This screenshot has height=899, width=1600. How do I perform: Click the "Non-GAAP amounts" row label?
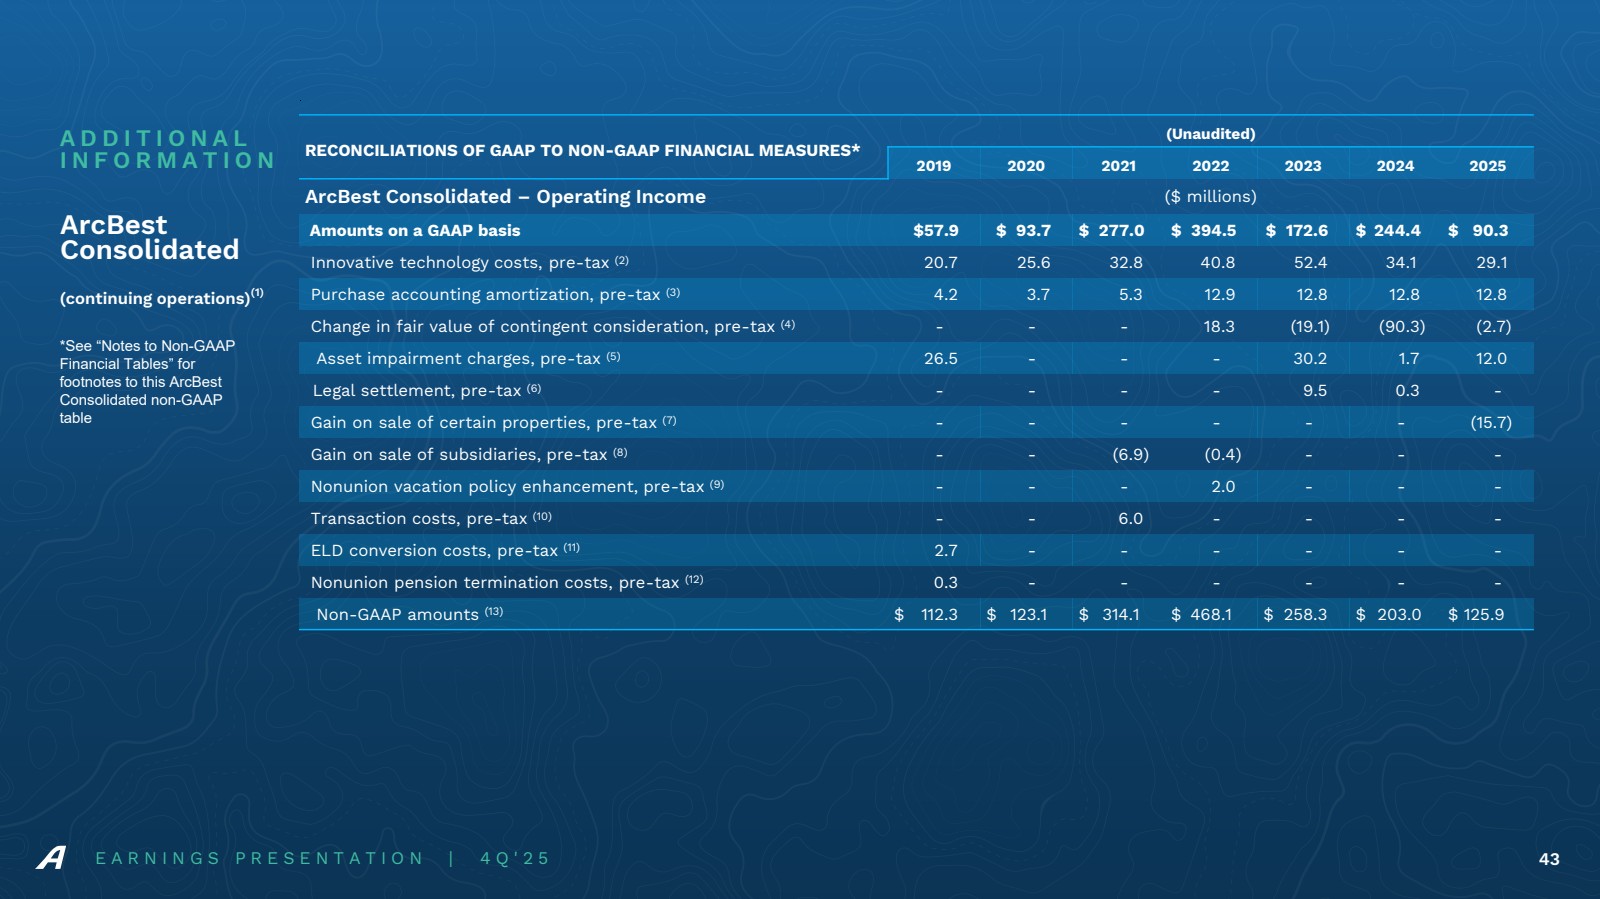point(410,615)
